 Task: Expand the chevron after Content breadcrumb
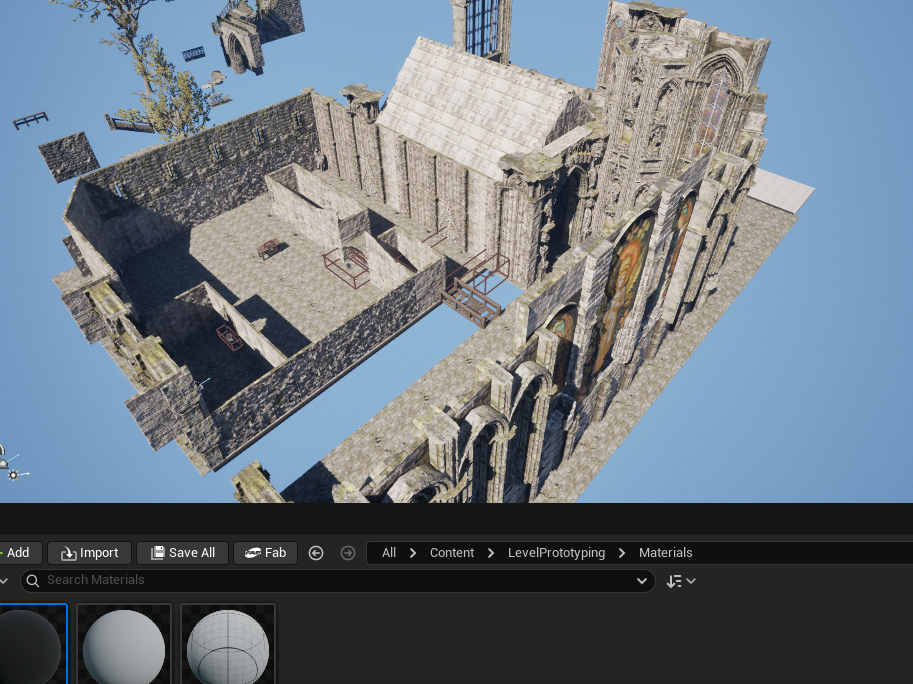pos(491,553)
